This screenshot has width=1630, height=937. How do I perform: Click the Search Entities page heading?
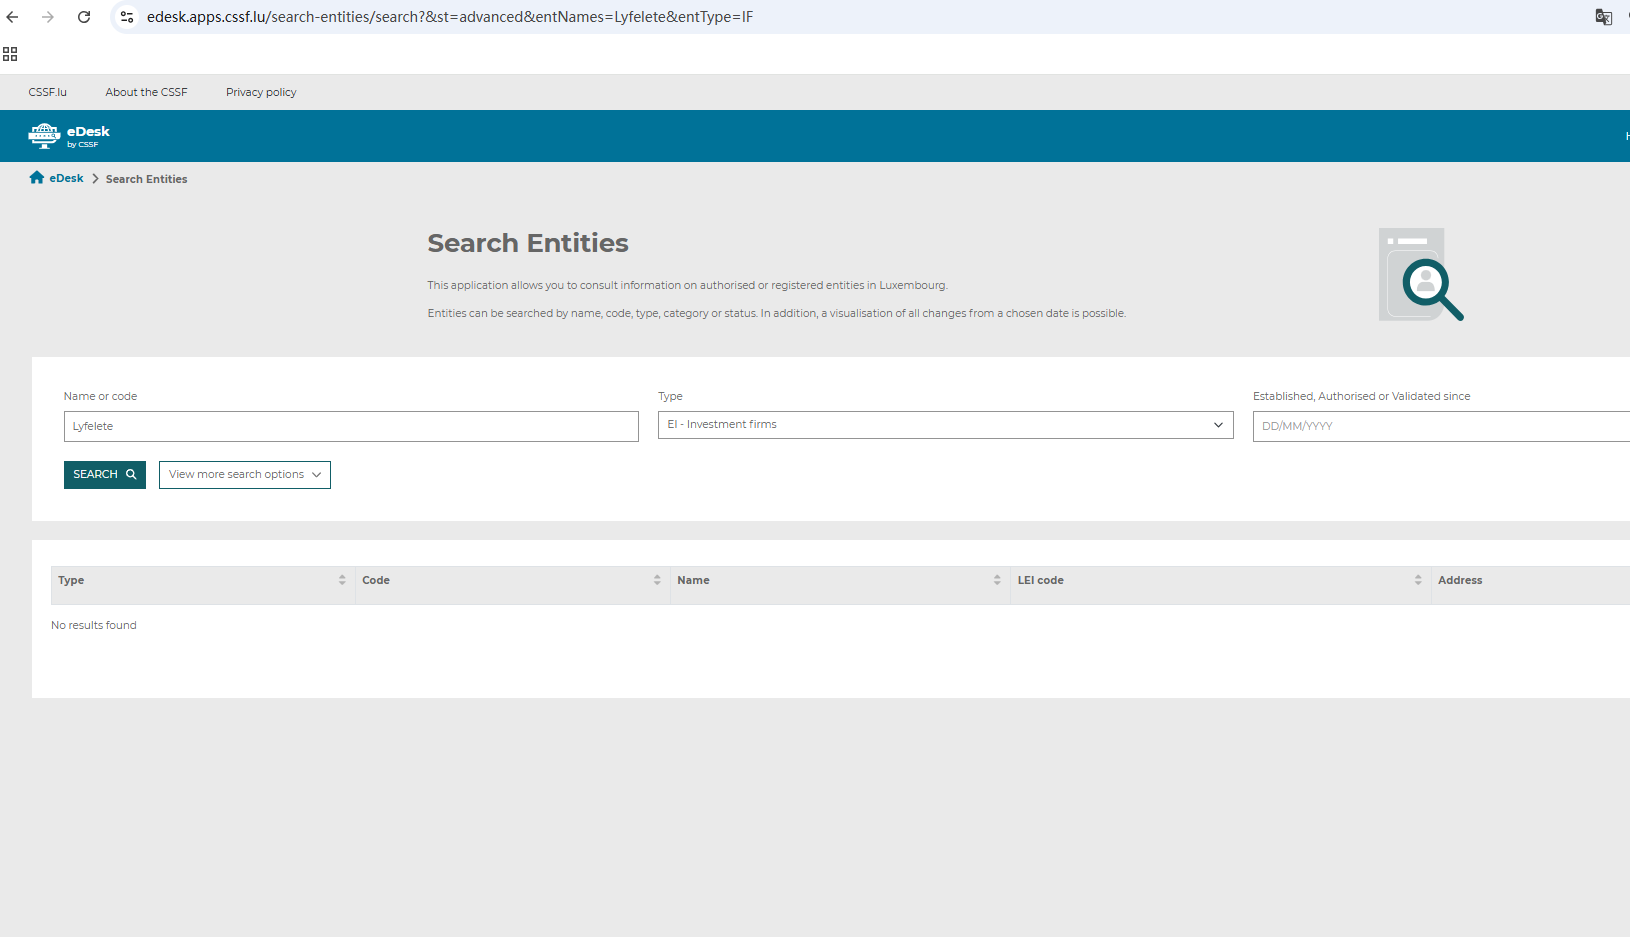[528, 243]
